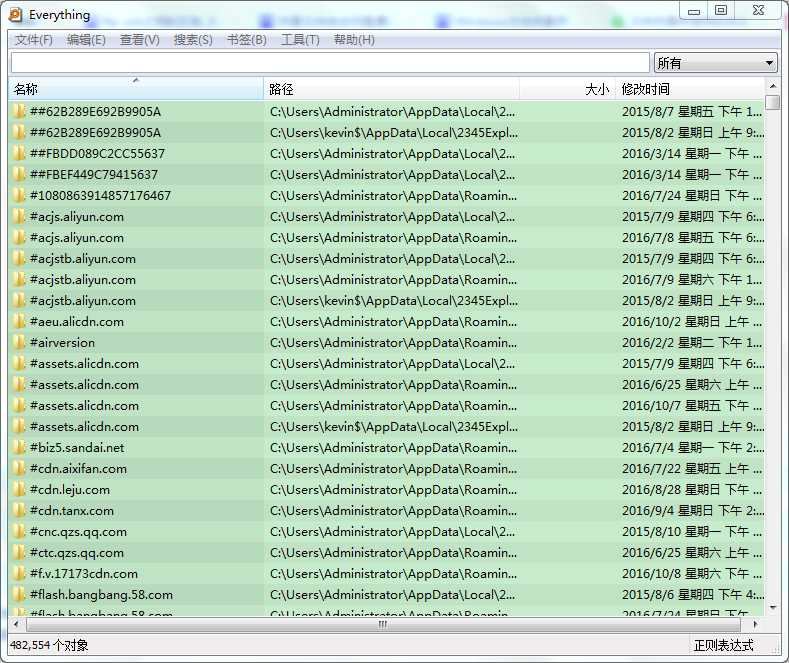Image resolution: width=789 pixels, height=663 pixels.
Task: Select the #biz5.sandai.net file name
Action: tap(77, 447)
